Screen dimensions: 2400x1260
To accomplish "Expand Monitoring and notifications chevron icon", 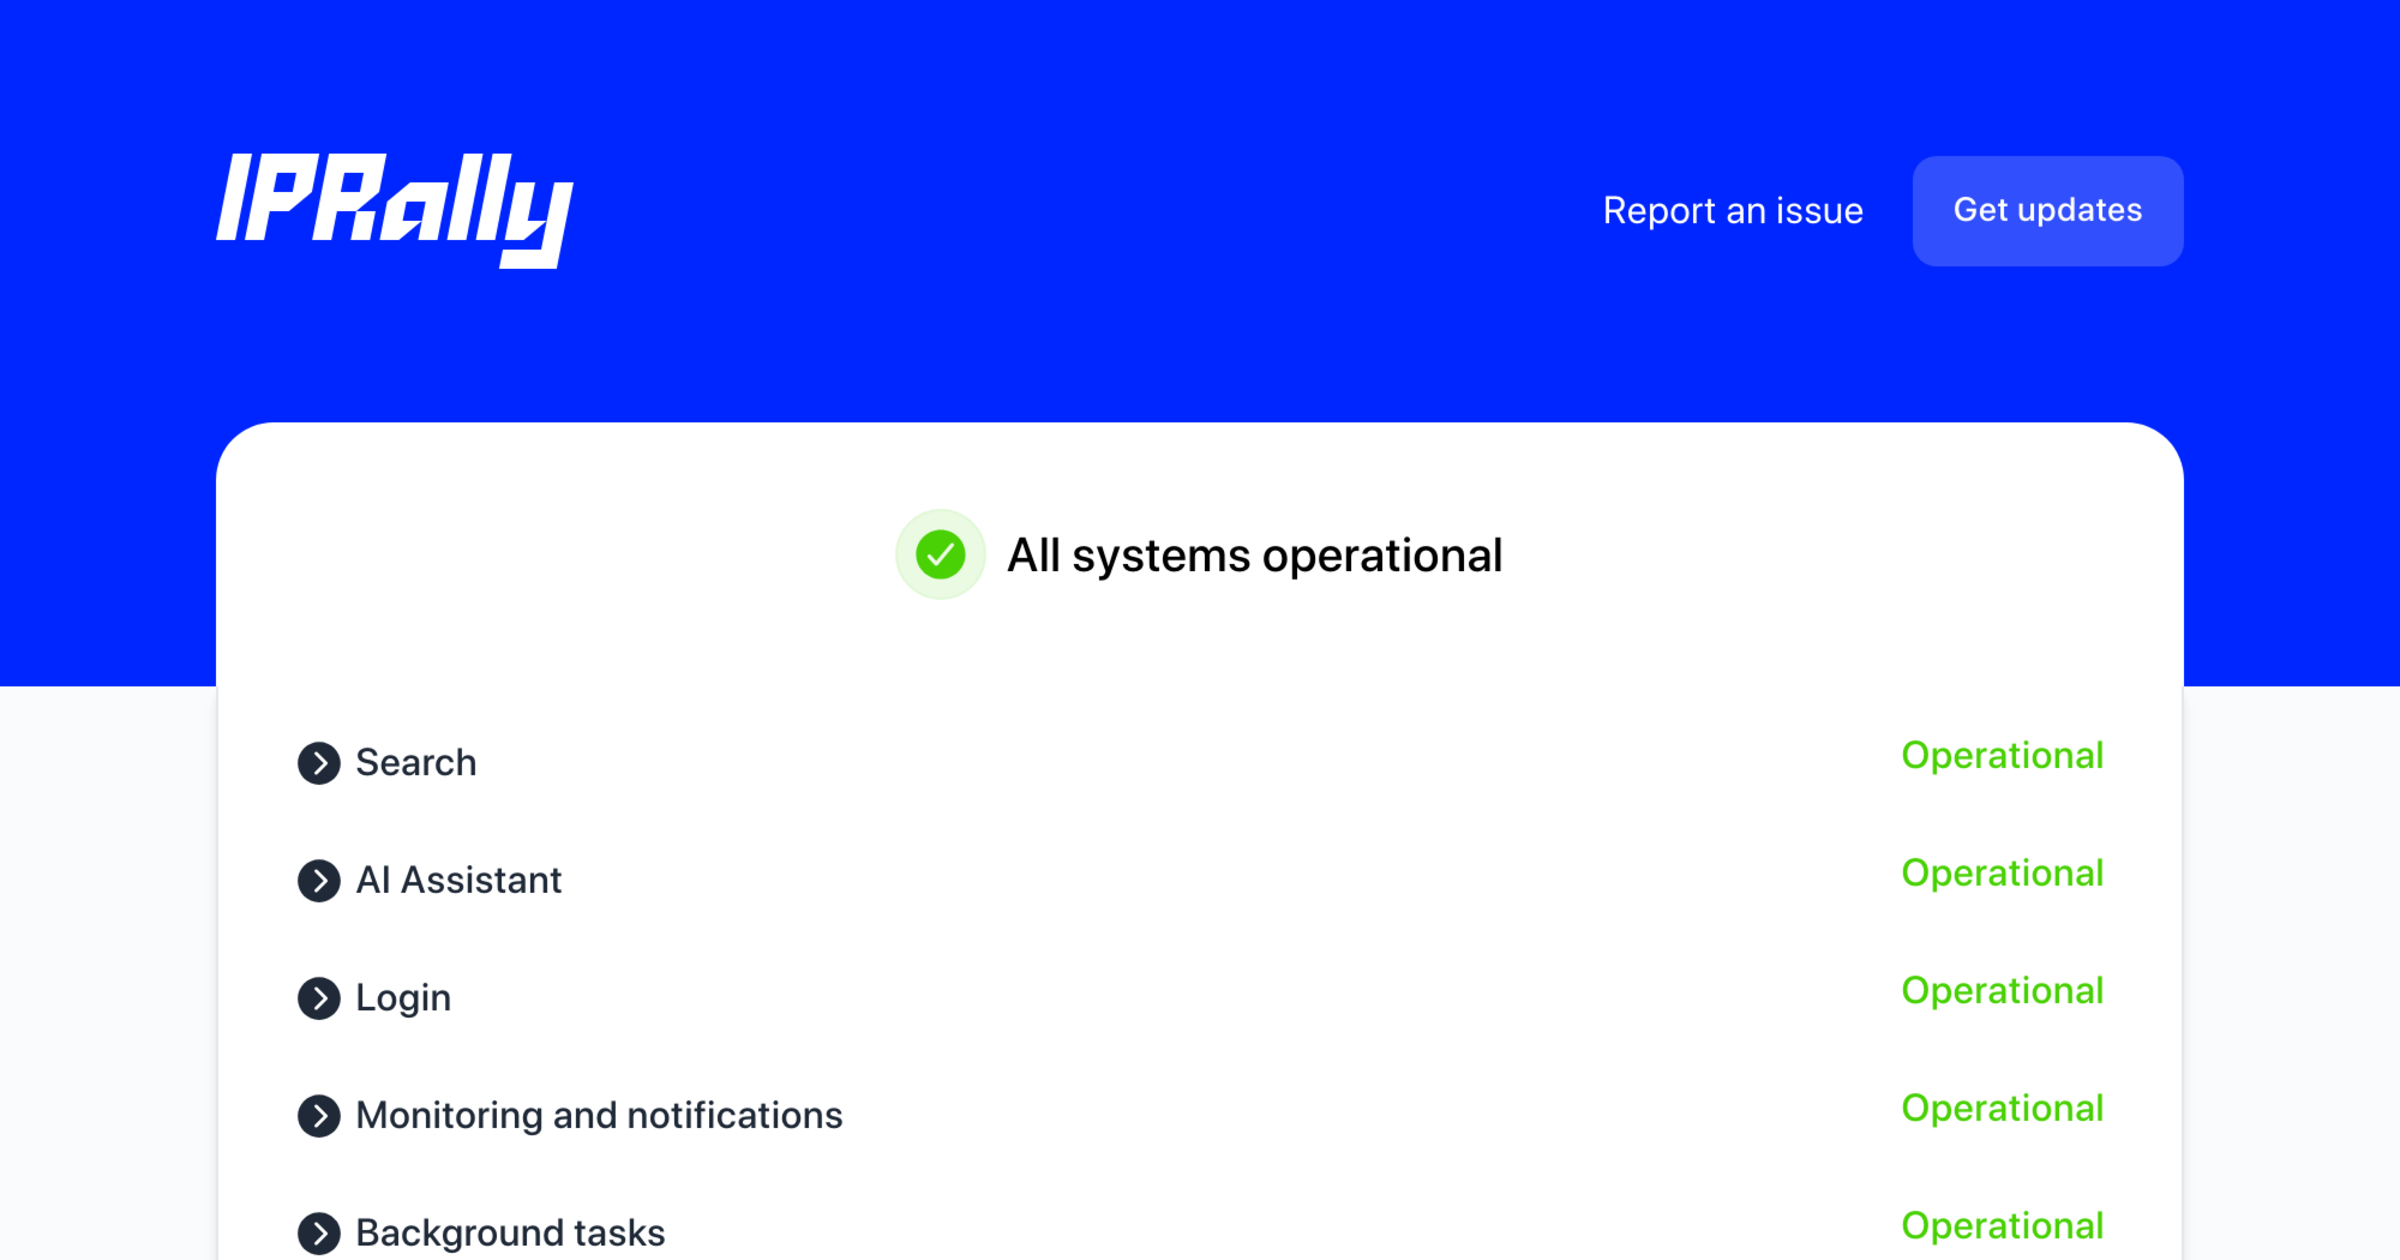I will tap(319, 1116).
